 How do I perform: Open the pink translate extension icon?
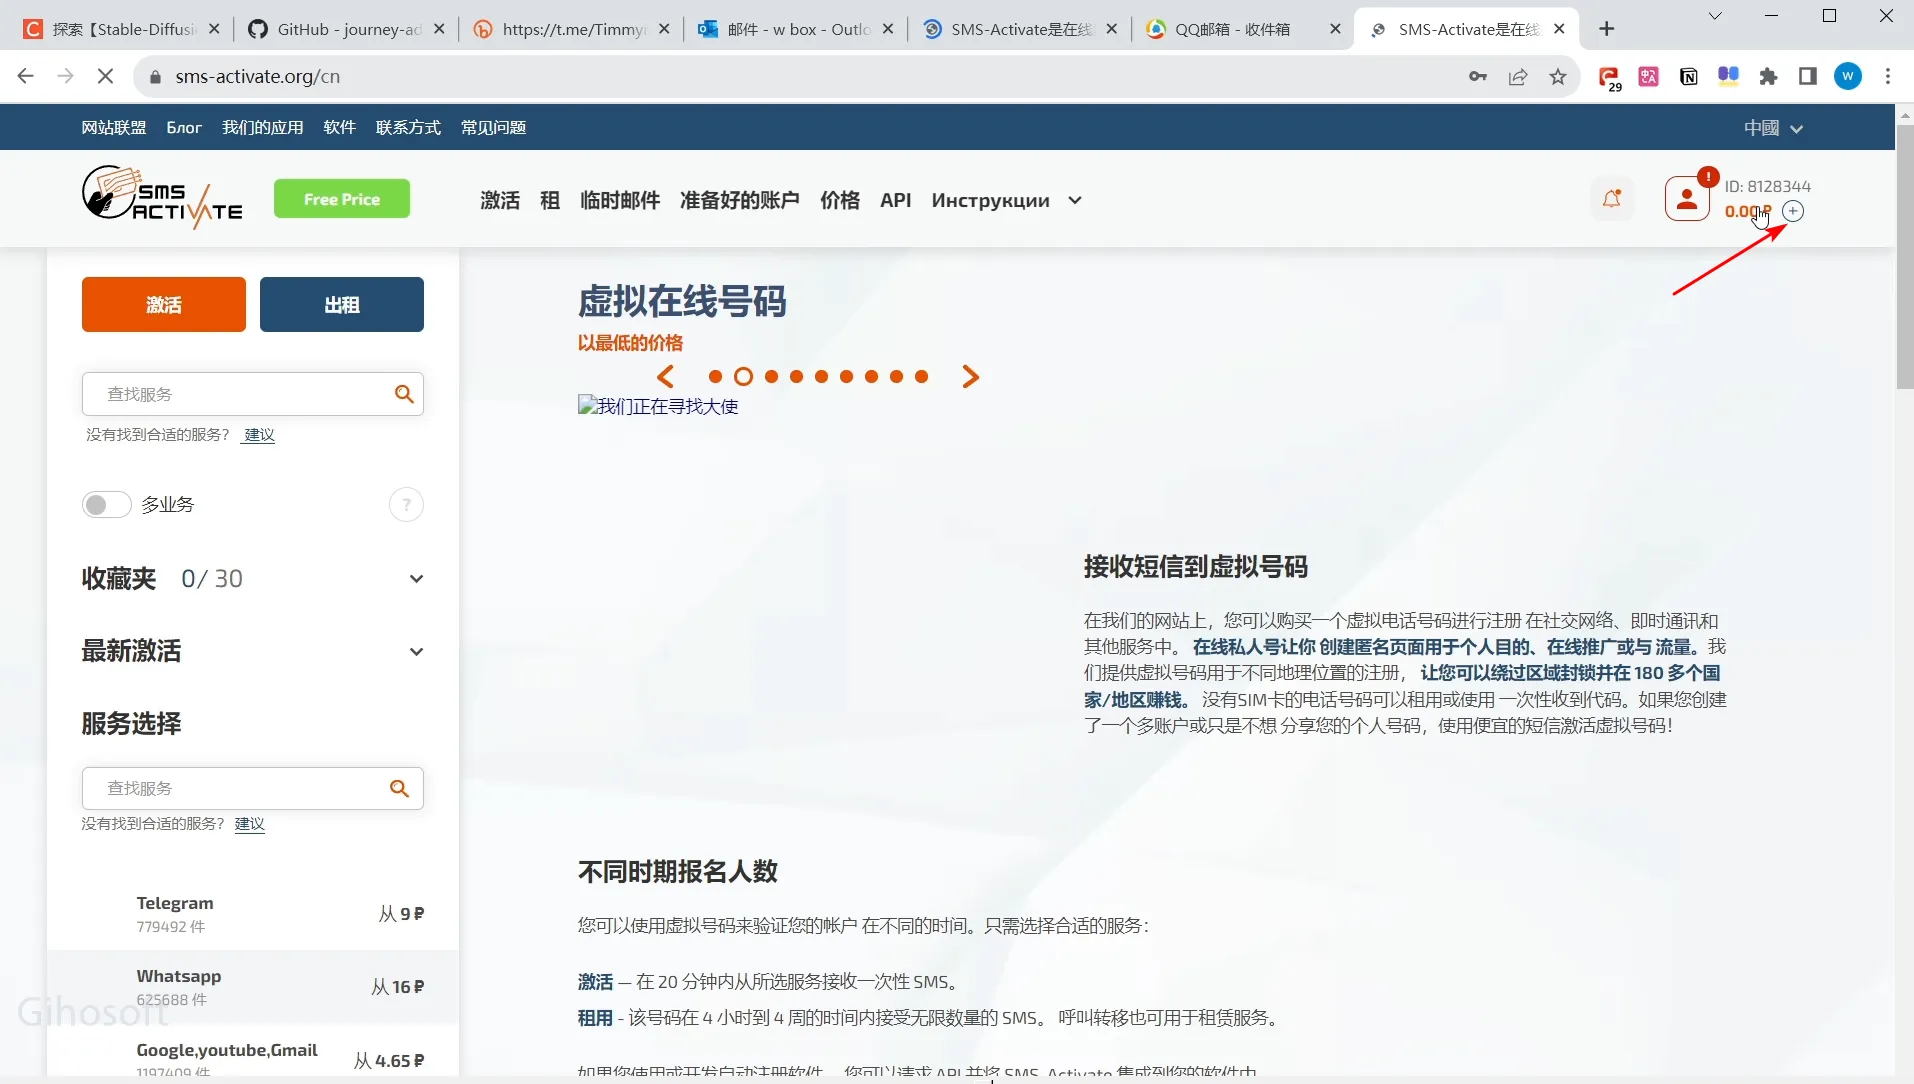(x=1649, y=77)
